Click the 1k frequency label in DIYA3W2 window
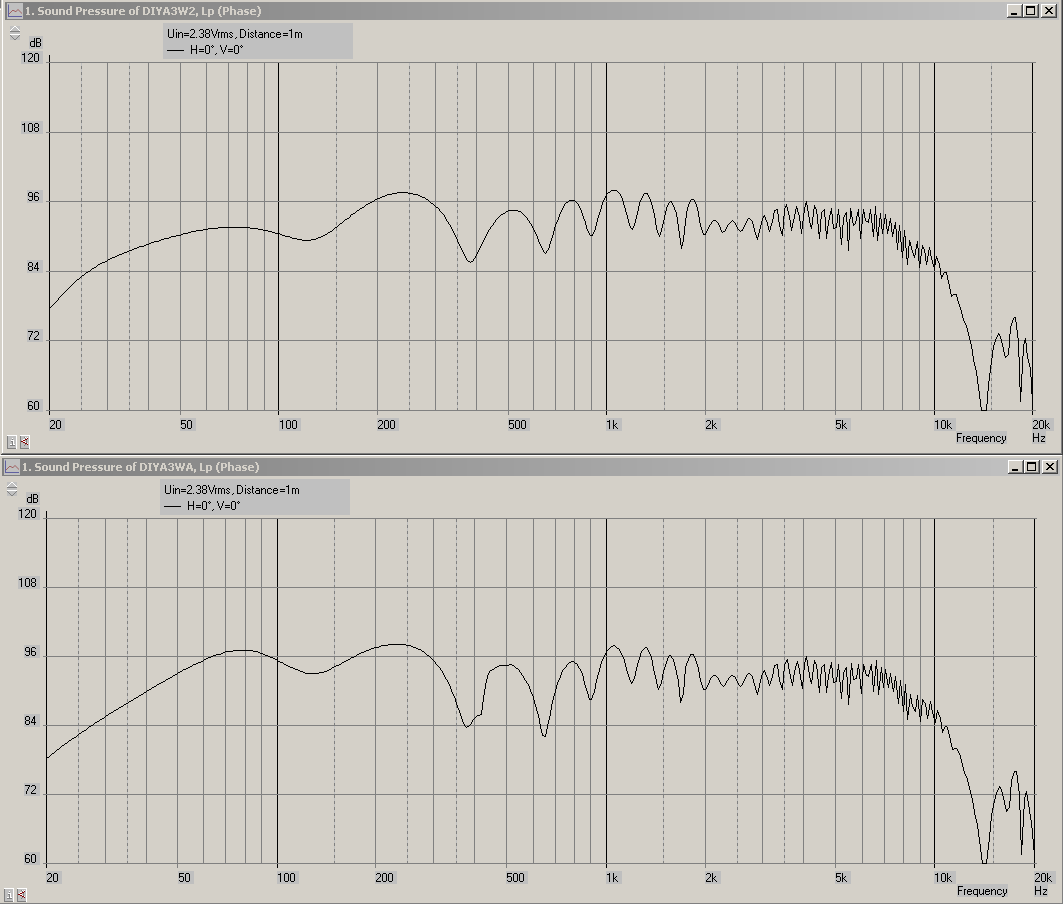1063x904 pixels. [612, 425]
